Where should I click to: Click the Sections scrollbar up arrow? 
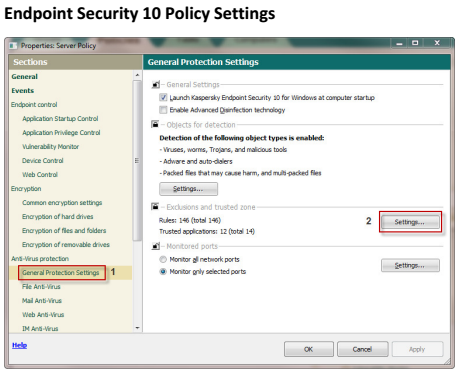click(x=137, y=75)
